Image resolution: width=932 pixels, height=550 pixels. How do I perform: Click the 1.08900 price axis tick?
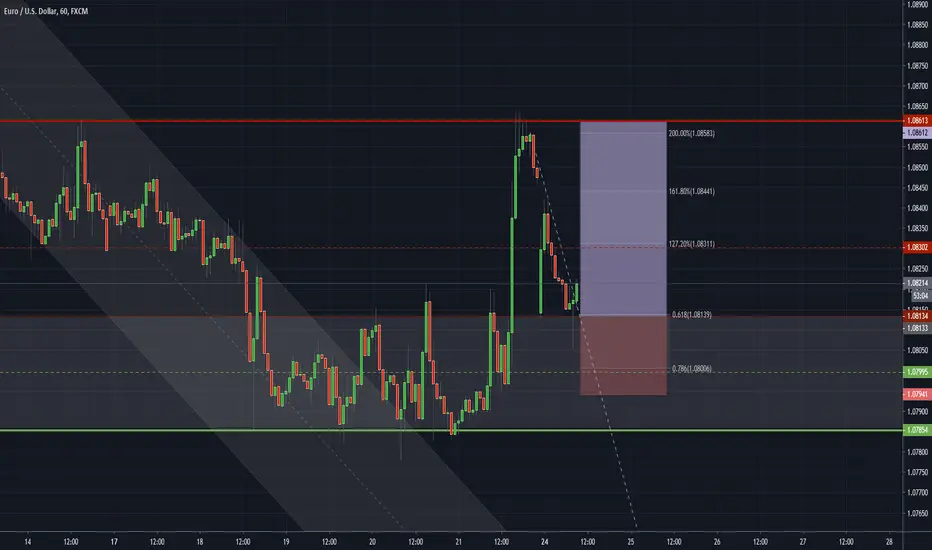pos(917,4)
